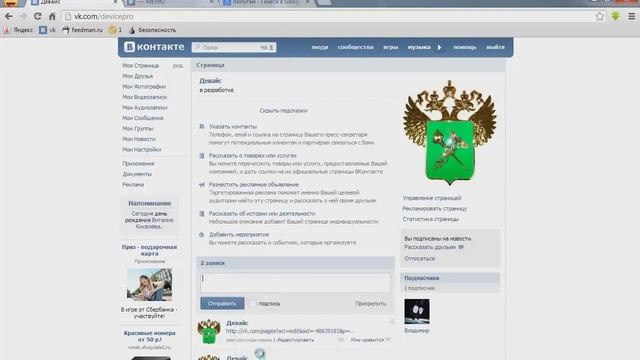This screenshot has height=360, width=640.
Task: Open Рекламировать страницу link
Action: [434, 209]
